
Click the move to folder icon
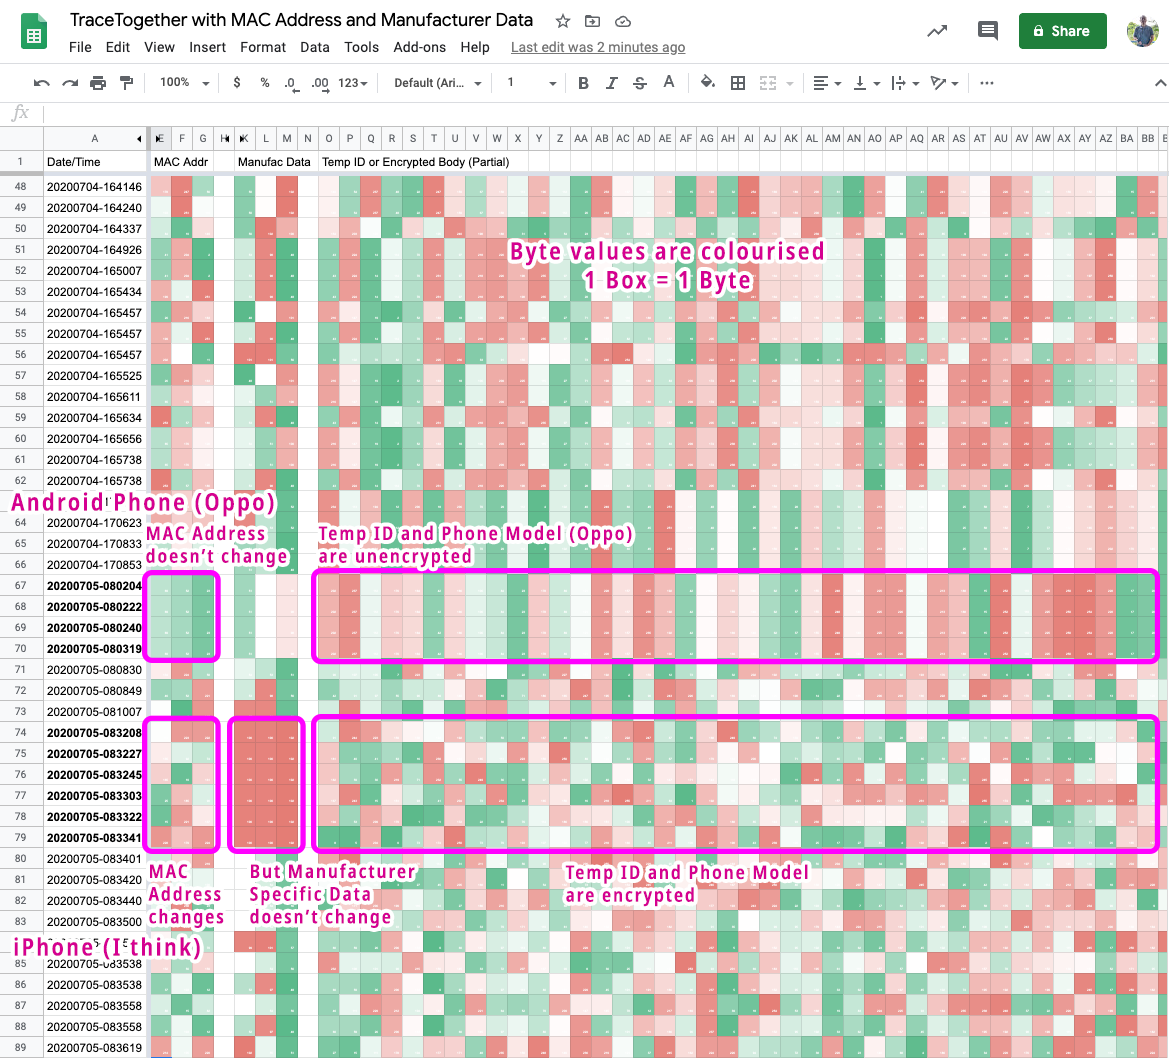pyautogui.click(x=593, y=21)
